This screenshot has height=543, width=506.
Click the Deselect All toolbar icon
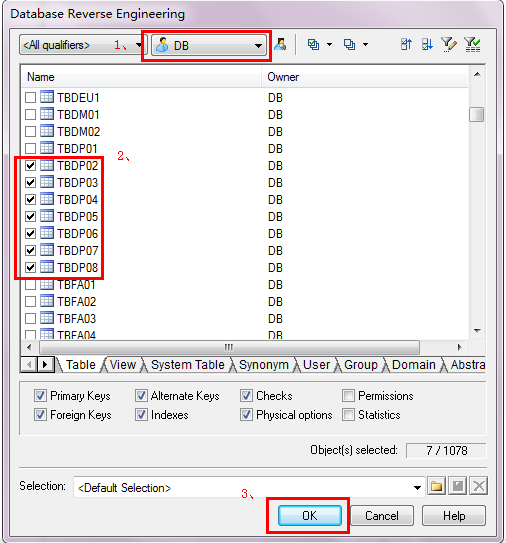click(x=349, y=44)
